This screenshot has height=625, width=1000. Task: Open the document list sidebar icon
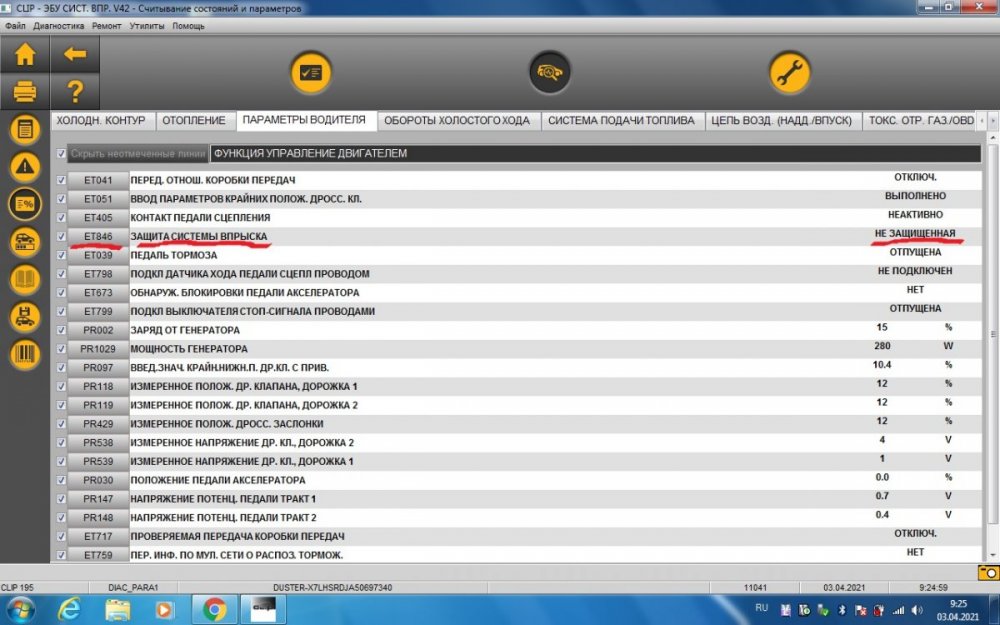pos(25,130)
